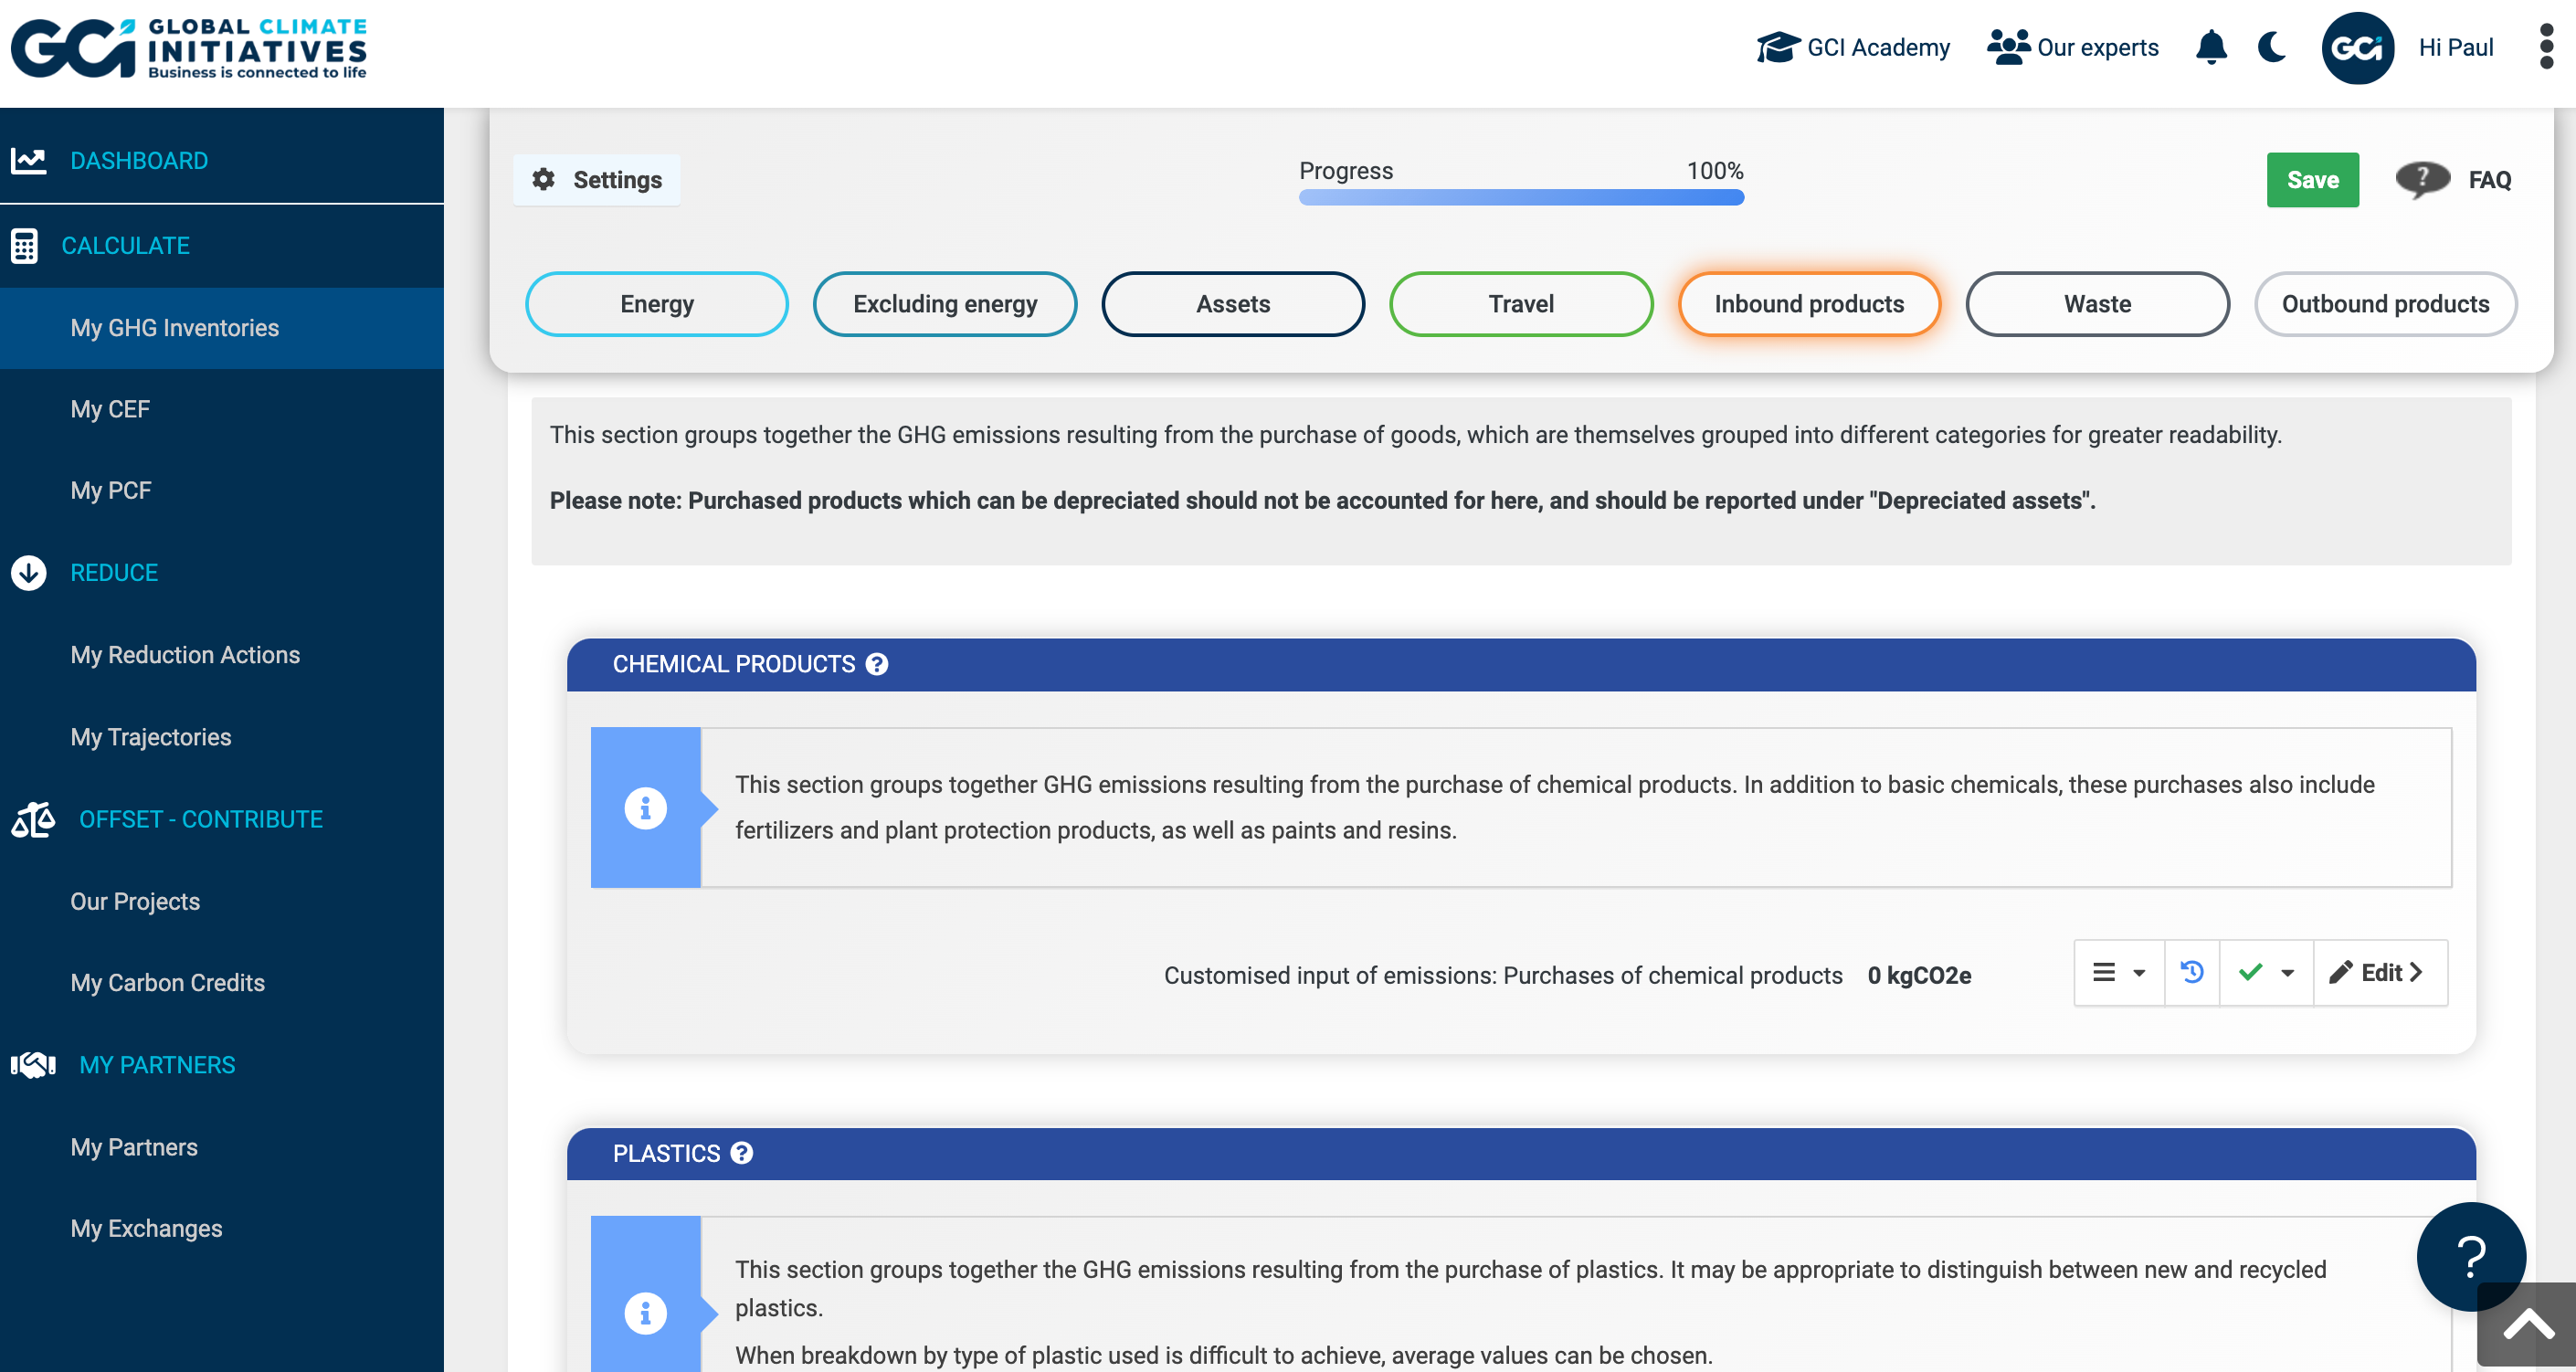This screenshot has height=1372, width=2576.
Task: Click the Calculate calculator icon
Action: [24, 245]
